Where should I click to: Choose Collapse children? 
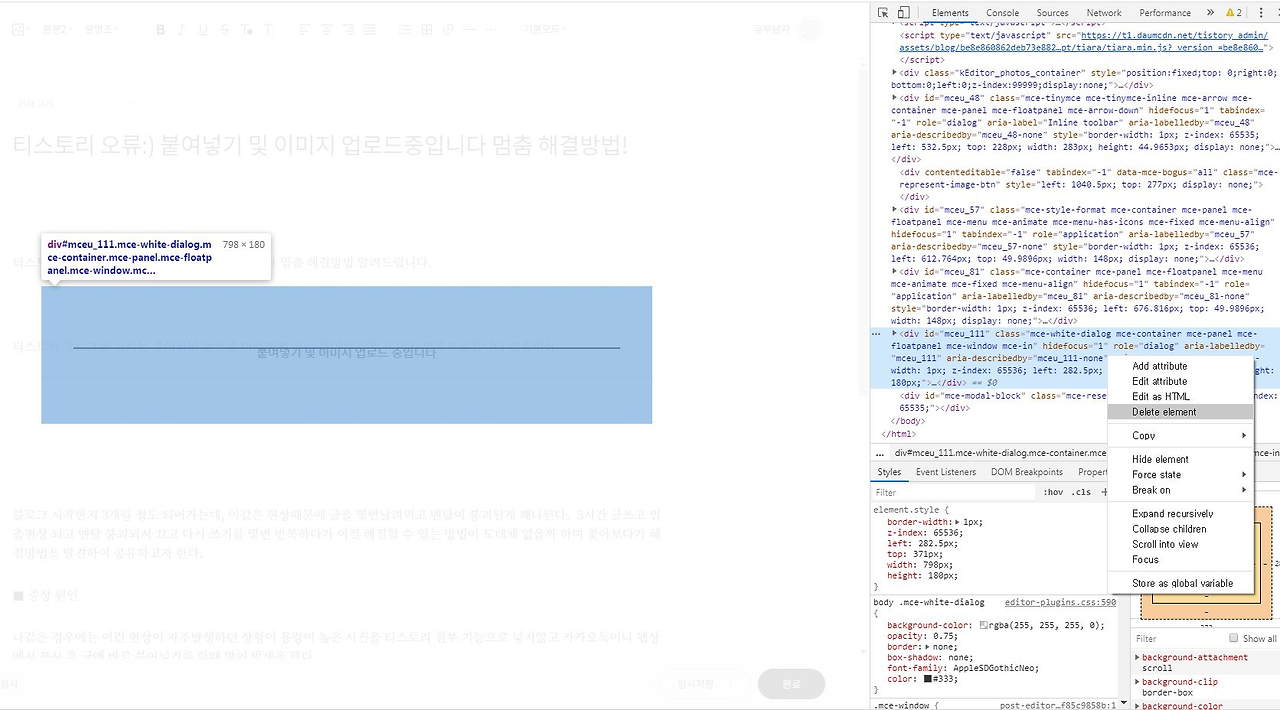(x=1180, y=529)
